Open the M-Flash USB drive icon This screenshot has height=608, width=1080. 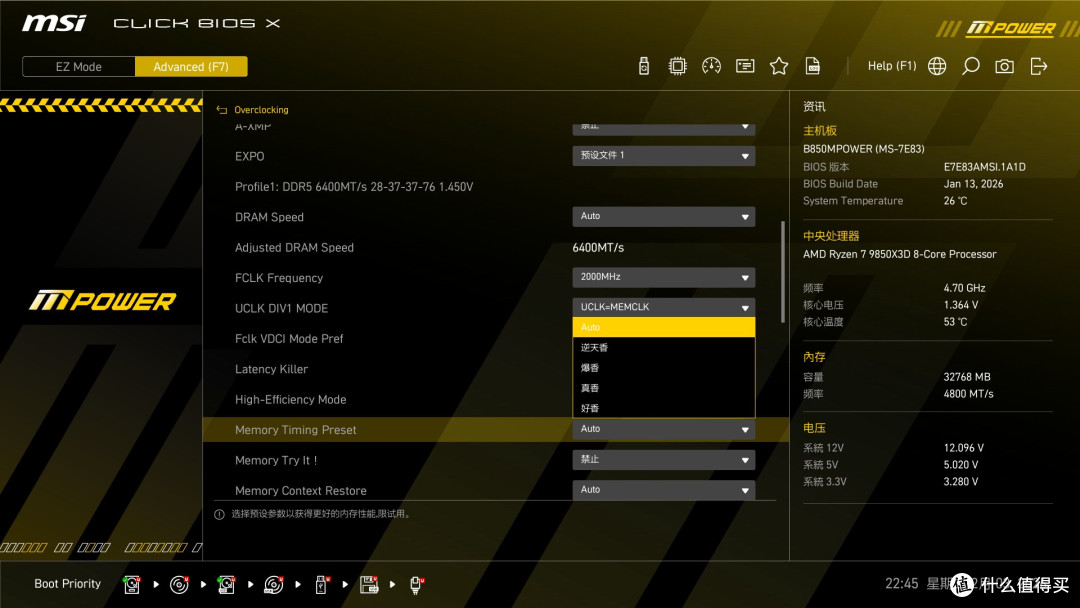(644, 66)
